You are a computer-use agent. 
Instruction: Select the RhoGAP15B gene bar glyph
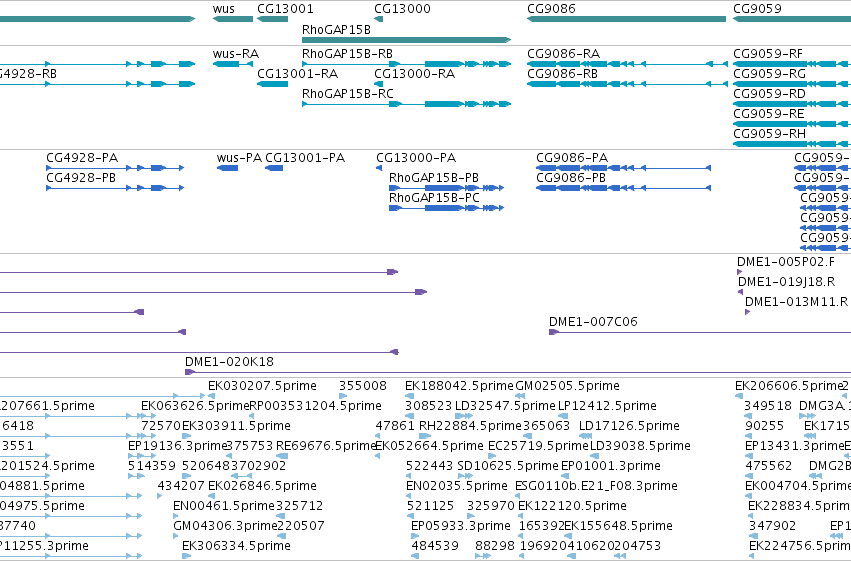coord(407,40)
